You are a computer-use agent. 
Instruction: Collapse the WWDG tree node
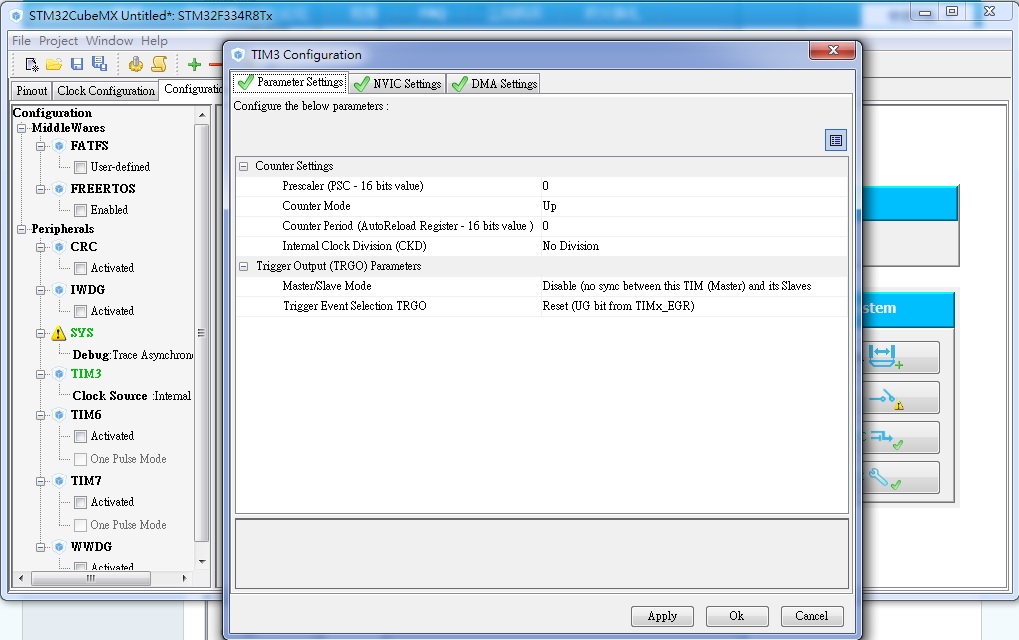[40, 547]
